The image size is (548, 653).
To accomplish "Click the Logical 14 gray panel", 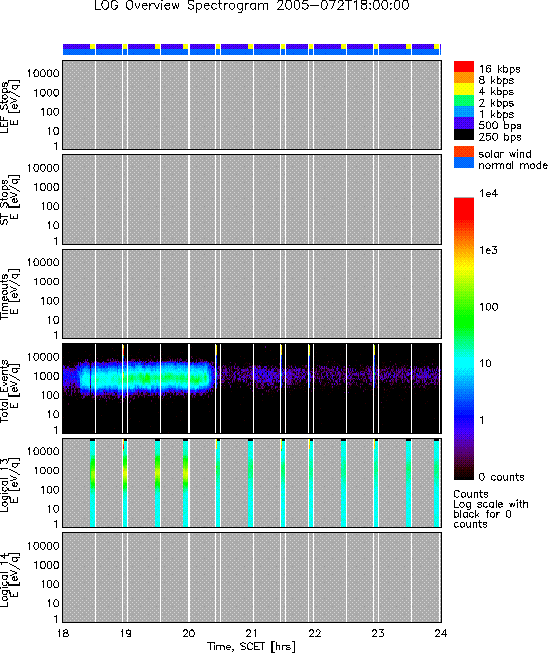I will 252,578.
